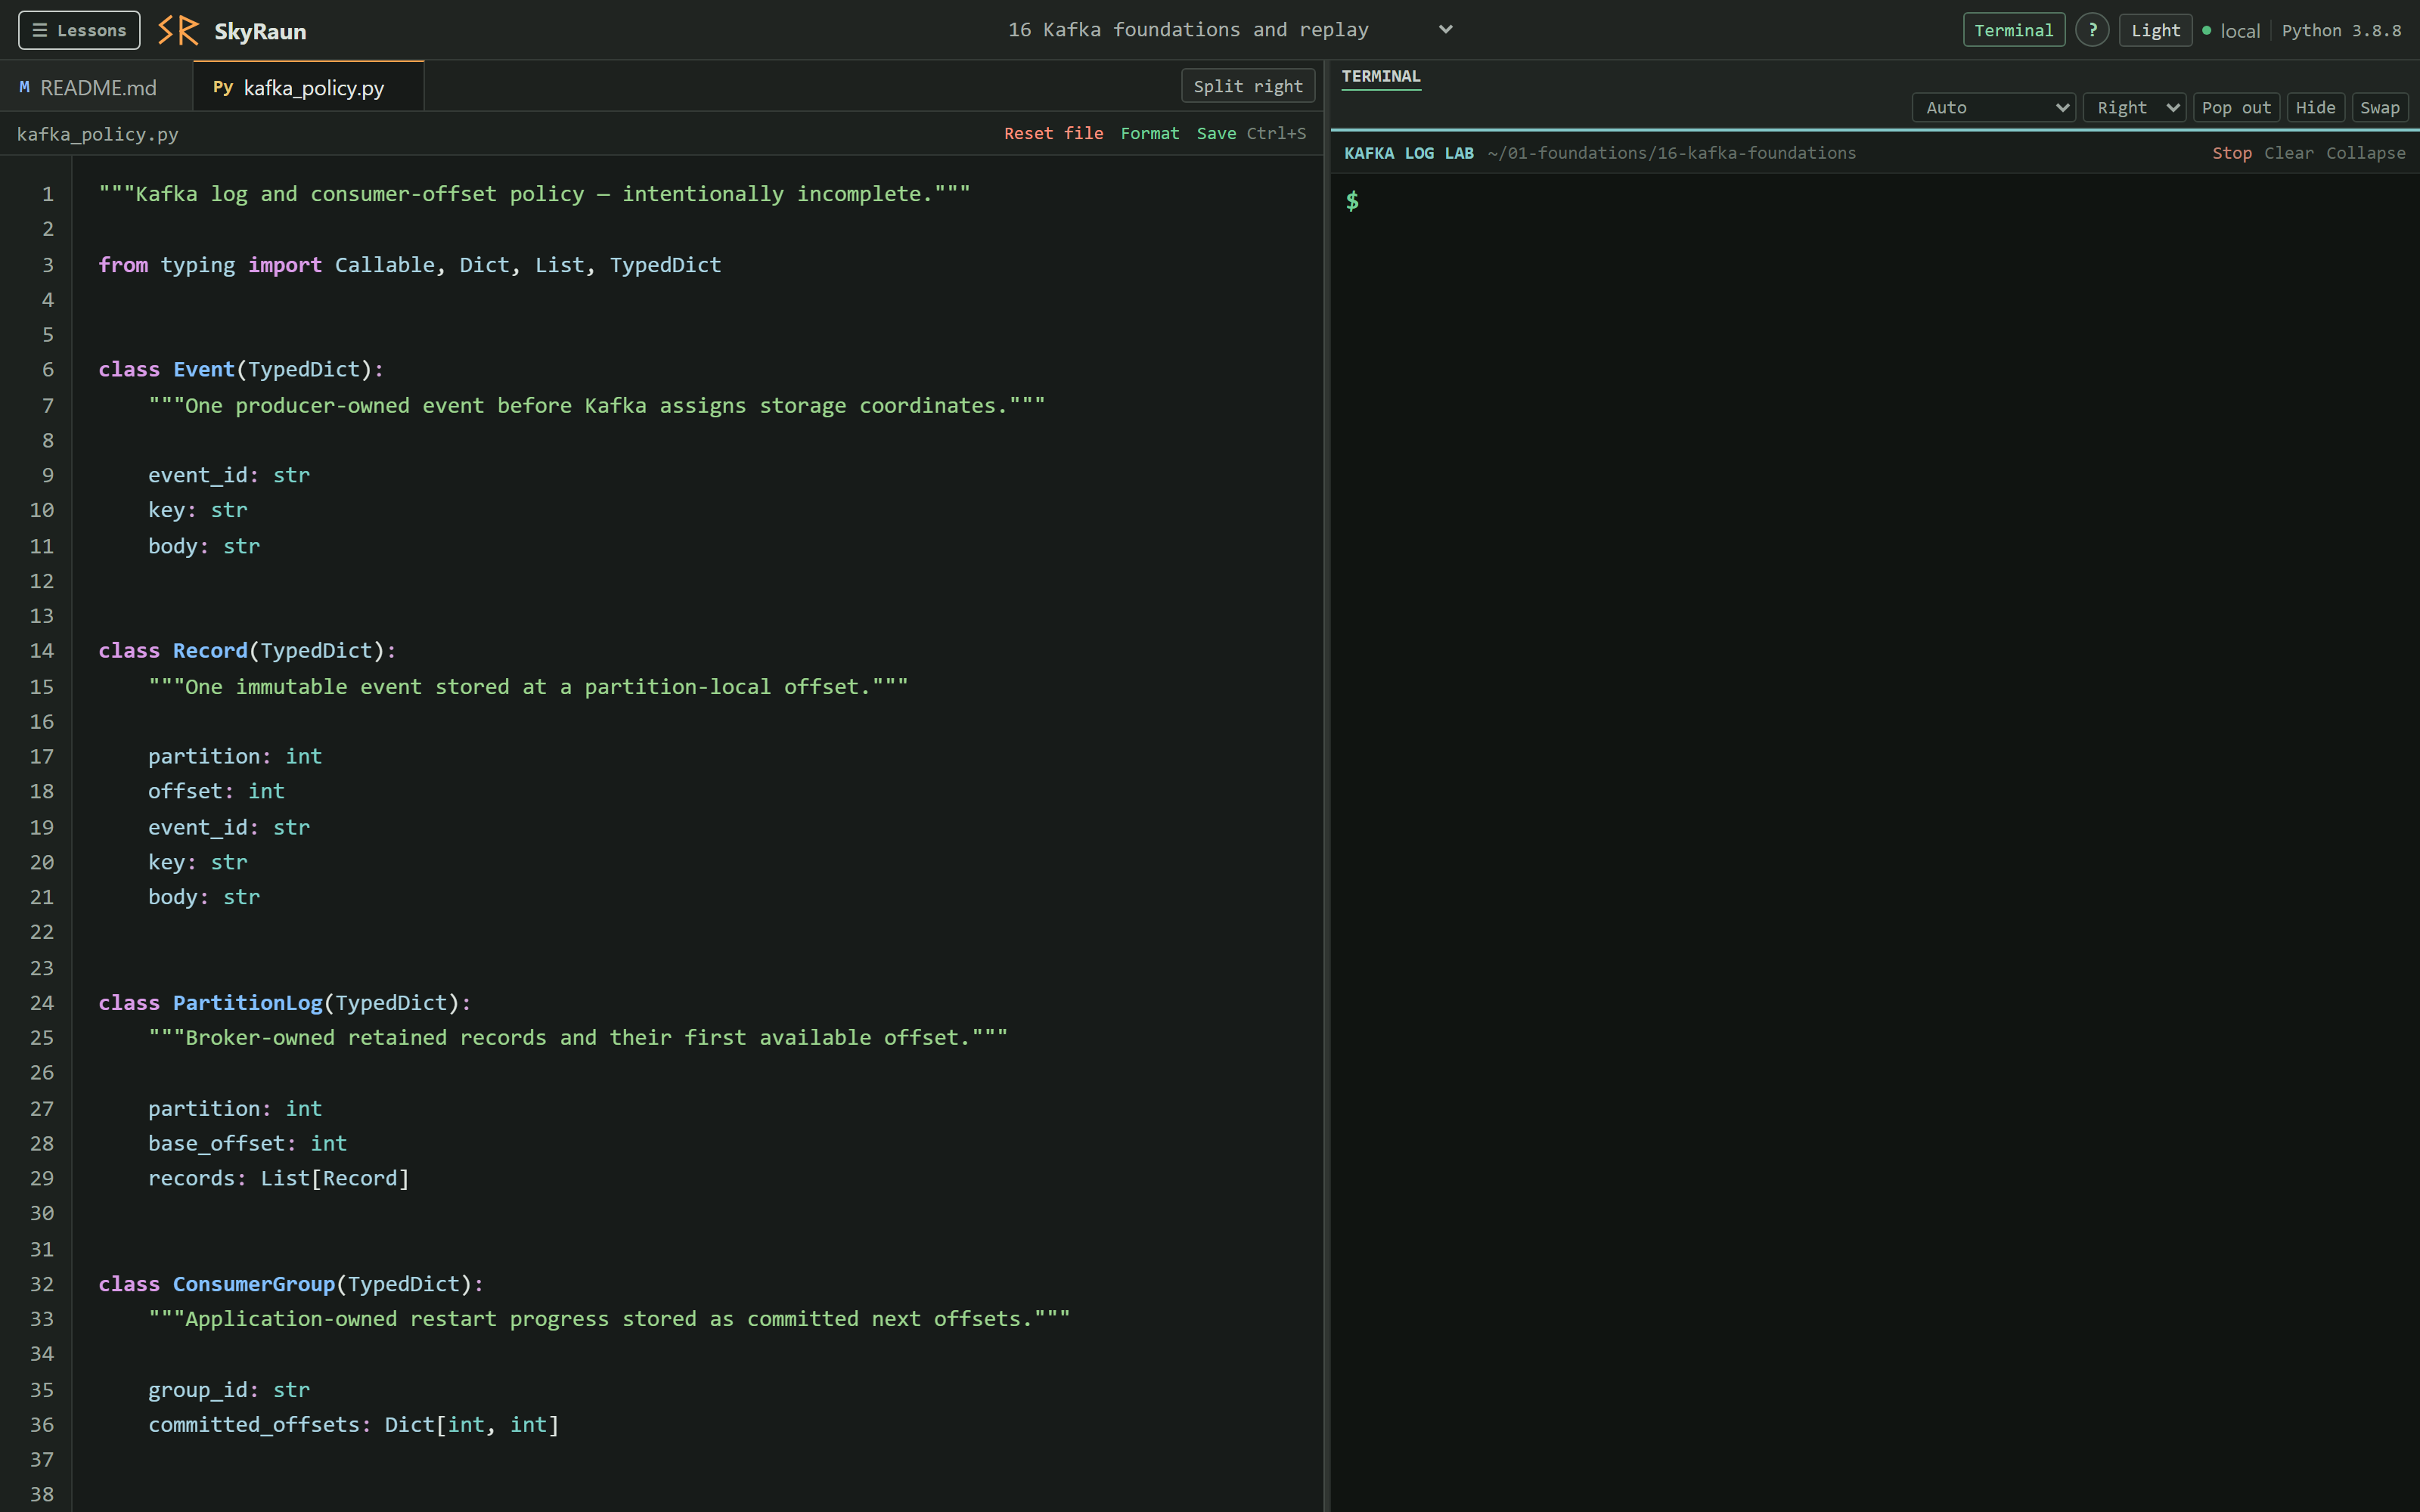The image size is (2420, 1512).
Task: Click the committed_offsets: Dict[int, int] line
Action: pos(353,1424)
